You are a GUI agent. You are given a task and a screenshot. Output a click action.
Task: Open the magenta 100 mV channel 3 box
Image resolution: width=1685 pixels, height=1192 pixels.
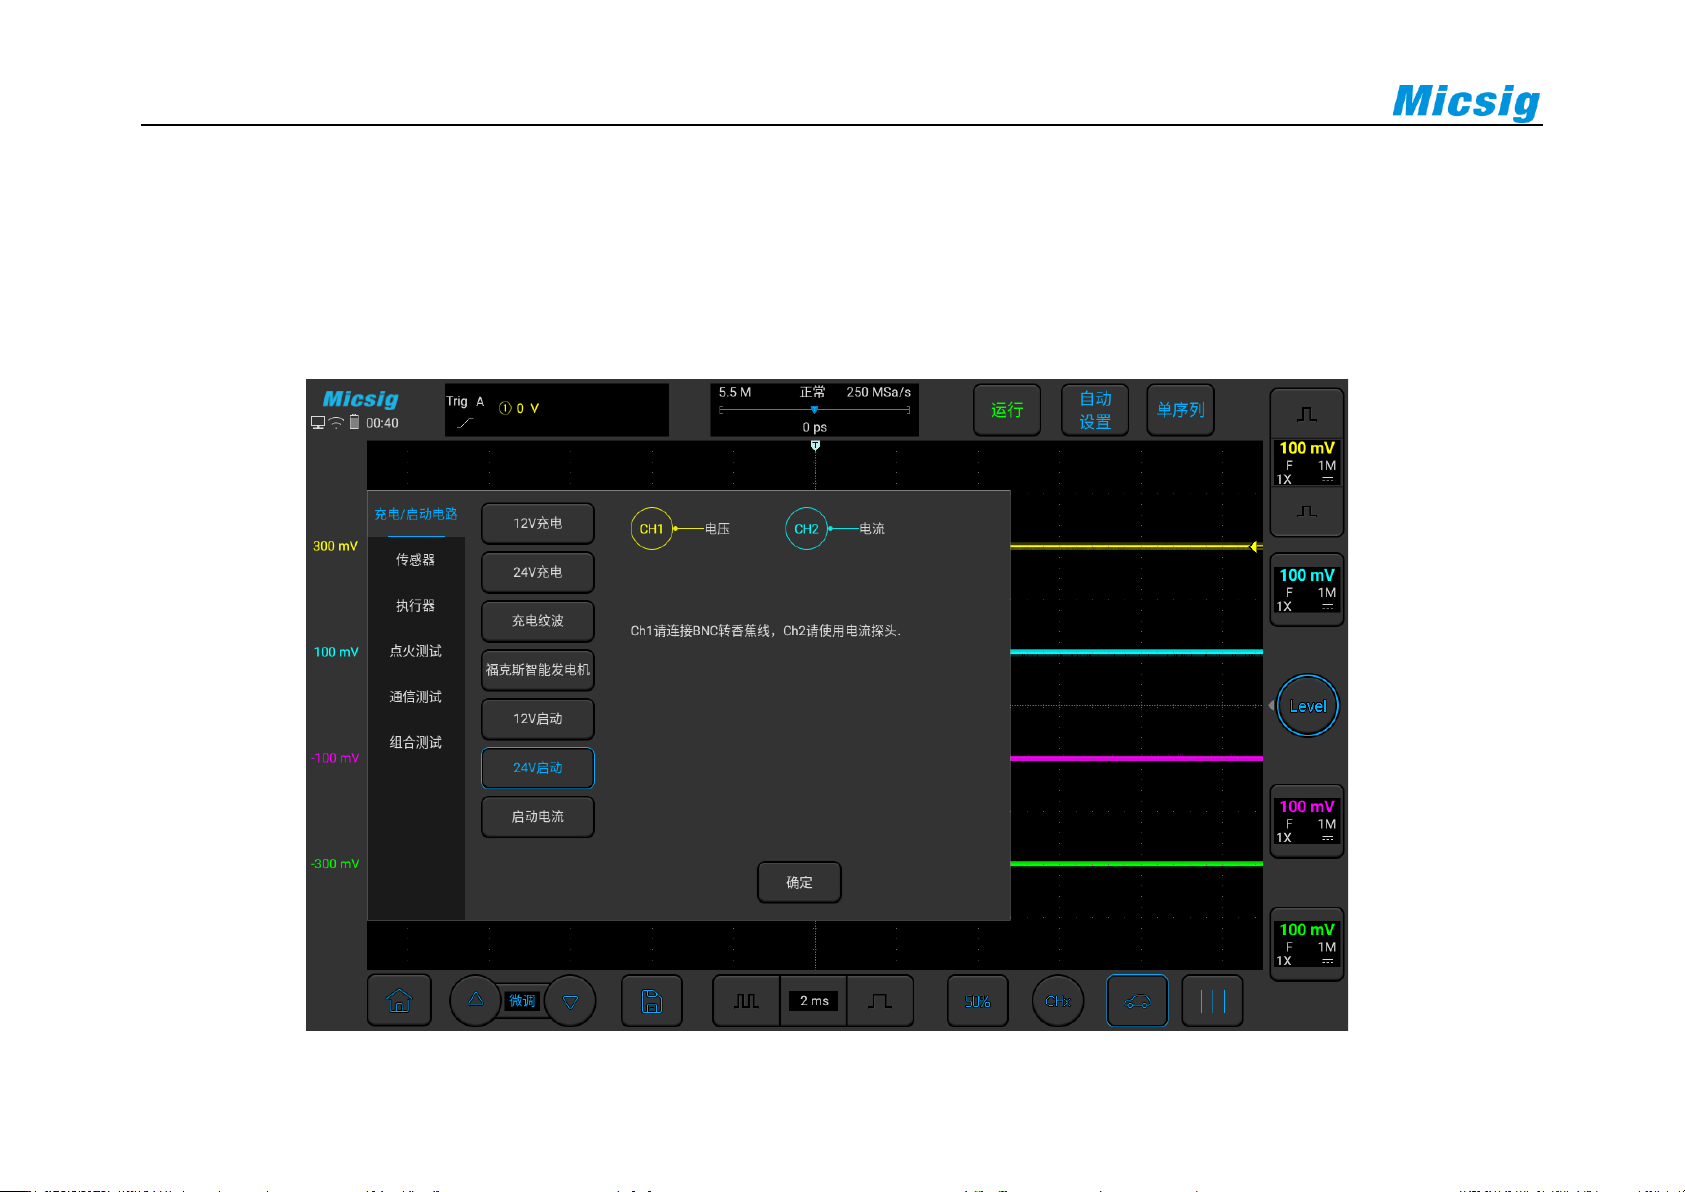(x=1306, y=821)
